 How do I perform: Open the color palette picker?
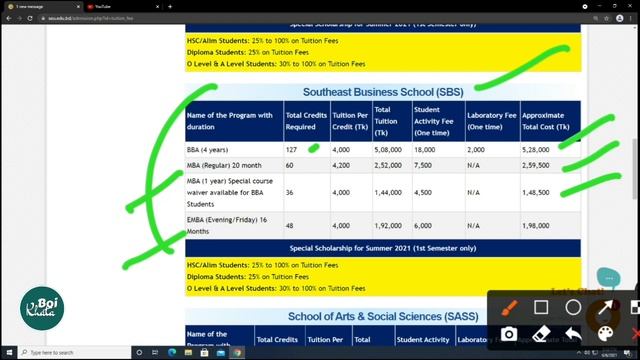605,334
